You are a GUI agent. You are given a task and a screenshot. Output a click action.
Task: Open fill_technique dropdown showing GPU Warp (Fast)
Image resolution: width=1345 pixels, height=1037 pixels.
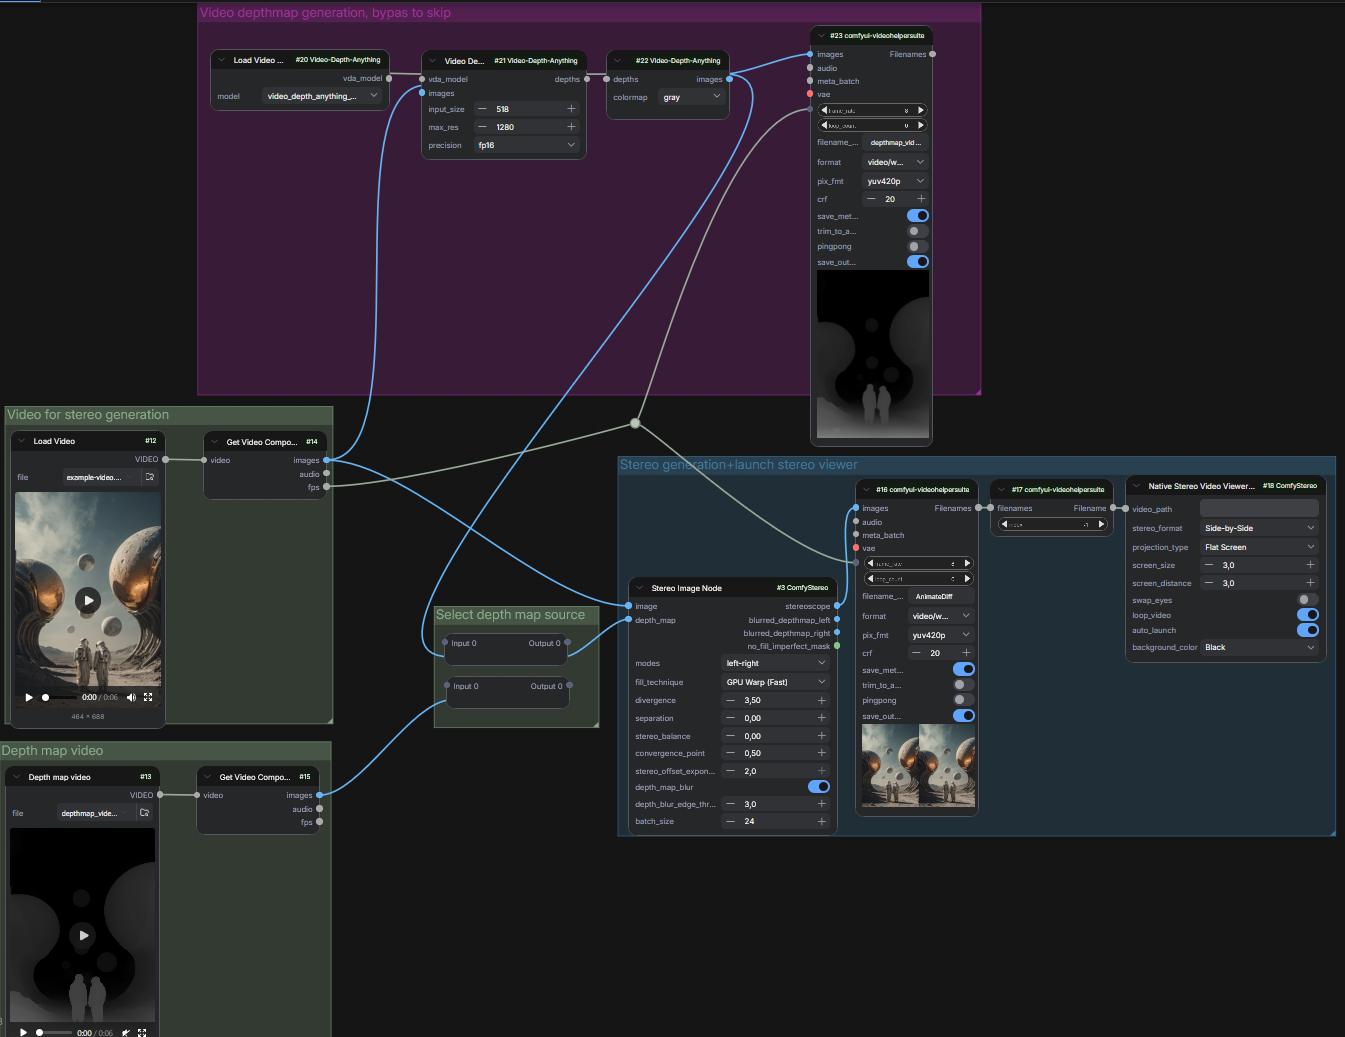(776, 682)
